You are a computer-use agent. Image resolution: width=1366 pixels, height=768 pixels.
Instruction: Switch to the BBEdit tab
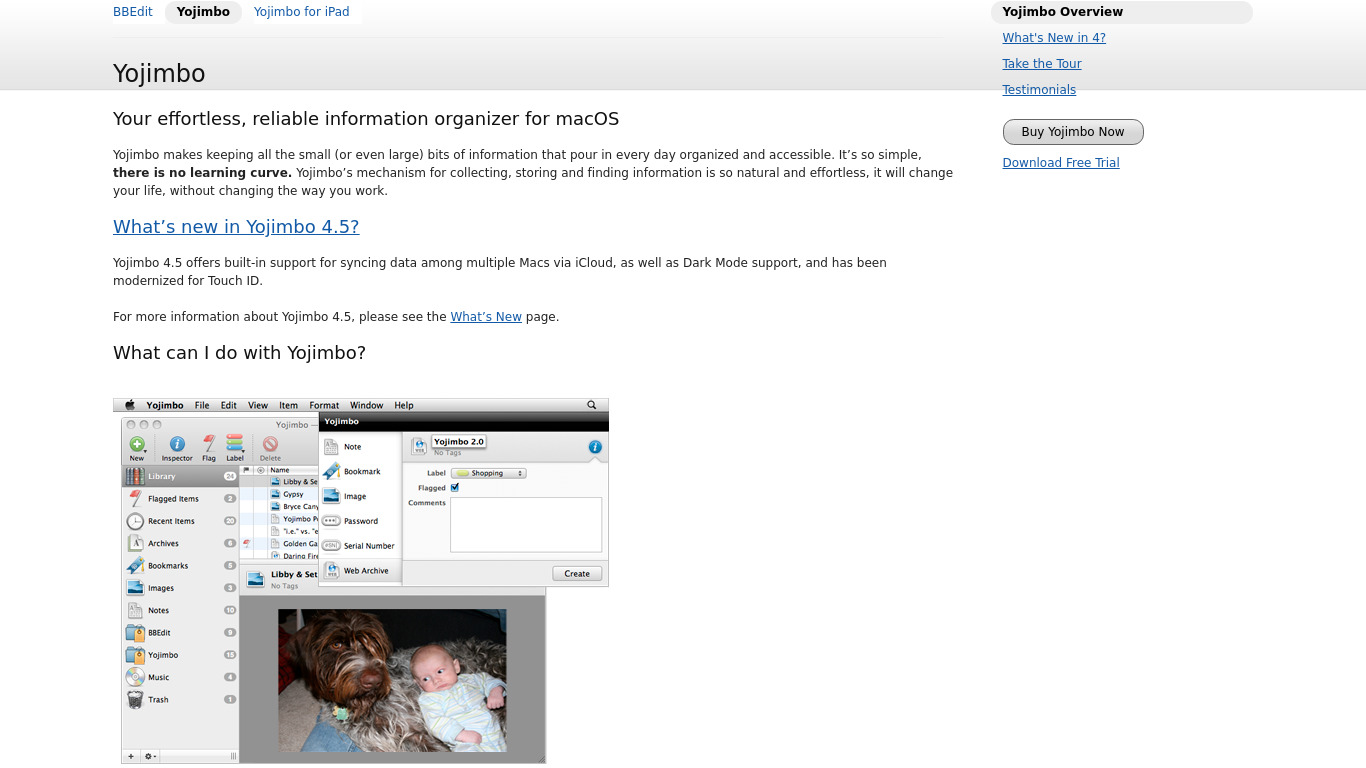(133, 12)
